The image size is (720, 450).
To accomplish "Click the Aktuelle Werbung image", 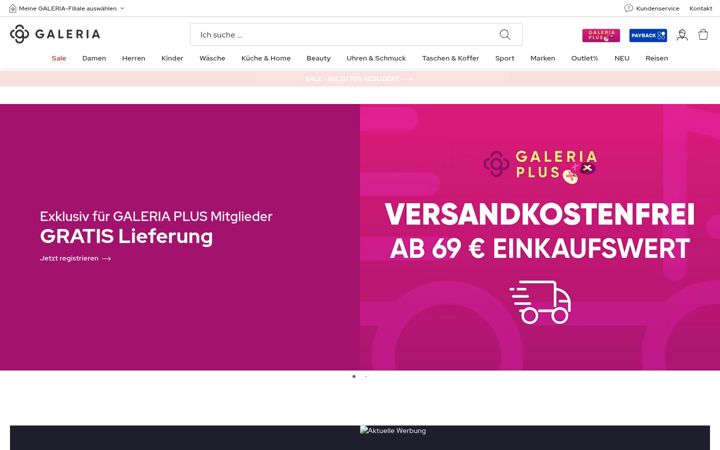I will [393, 431].
